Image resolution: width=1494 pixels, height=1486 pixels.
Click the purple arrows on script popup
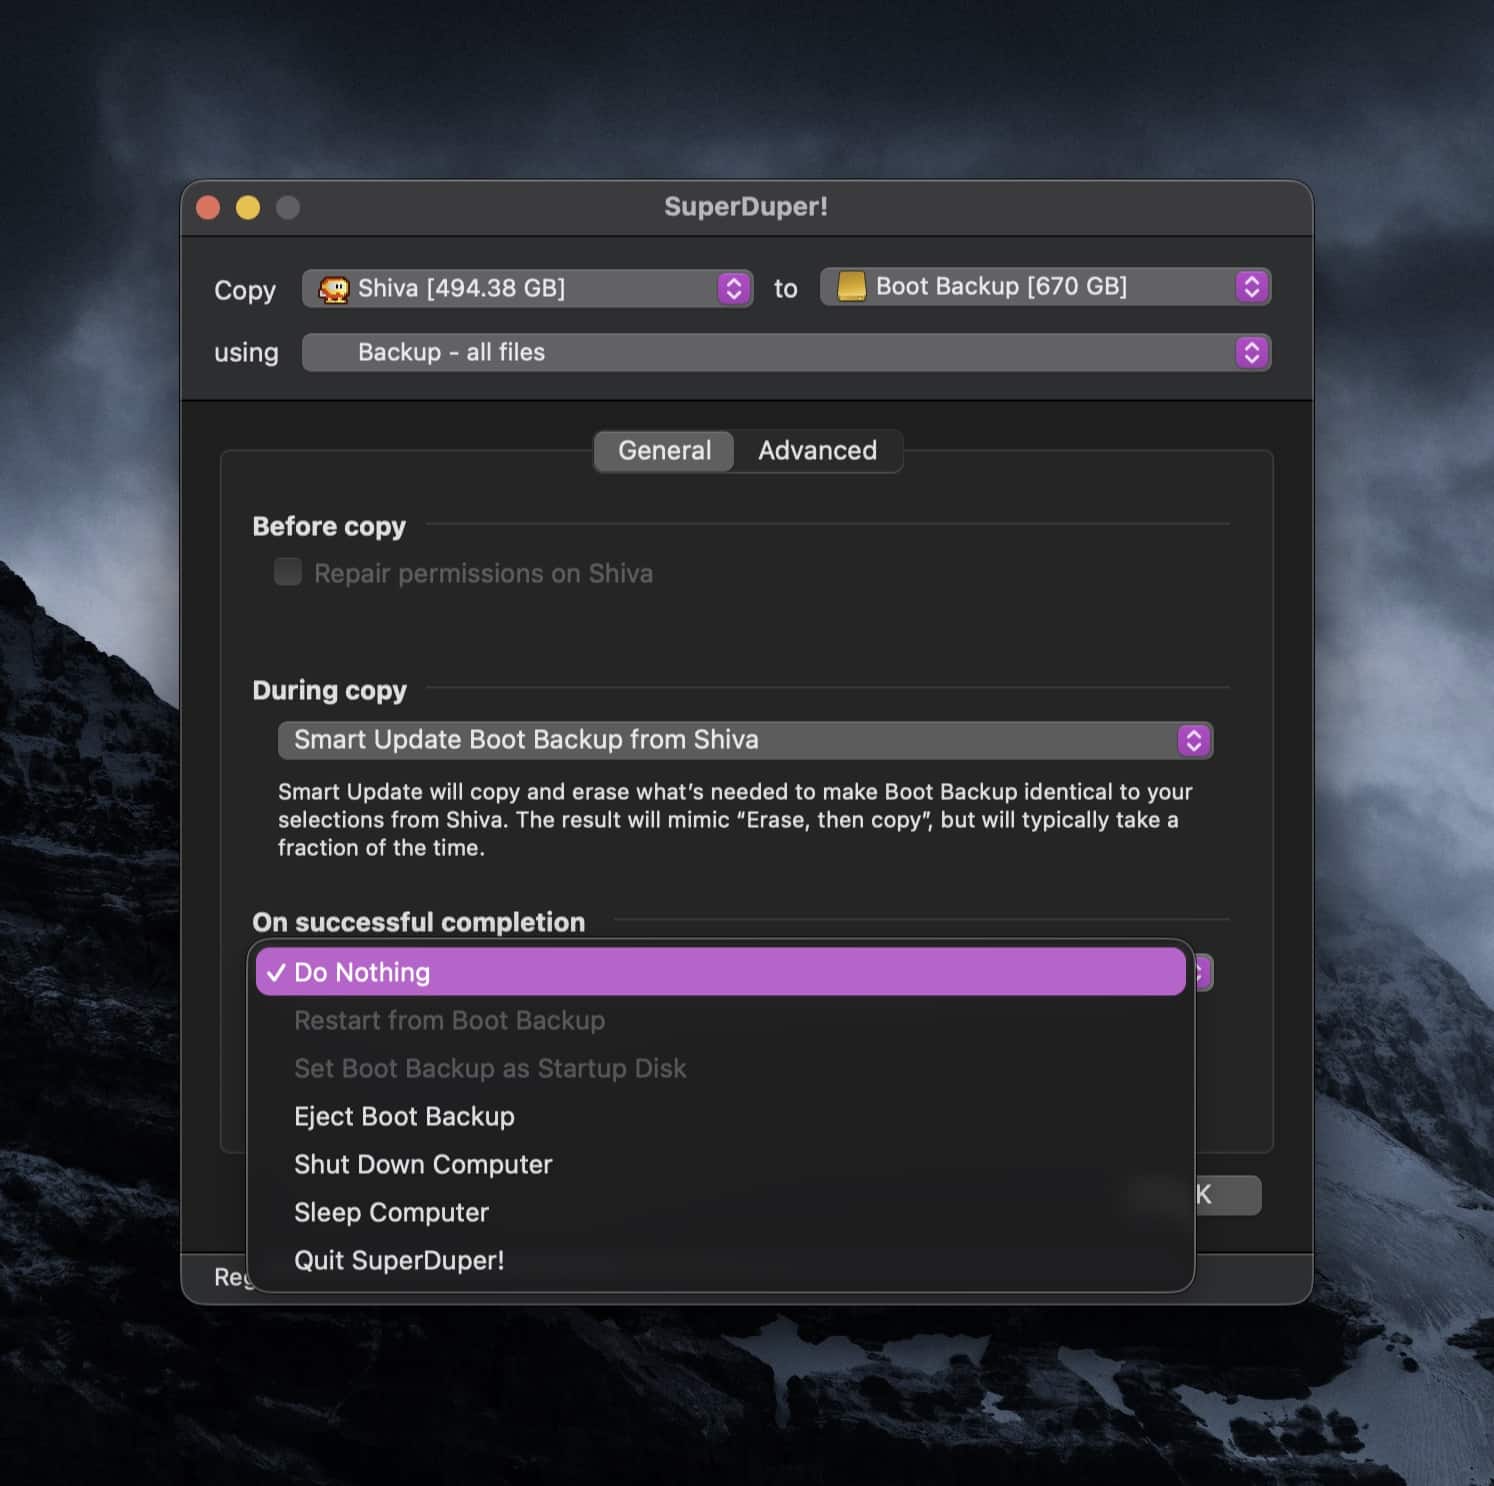[x=1251, y=352]
